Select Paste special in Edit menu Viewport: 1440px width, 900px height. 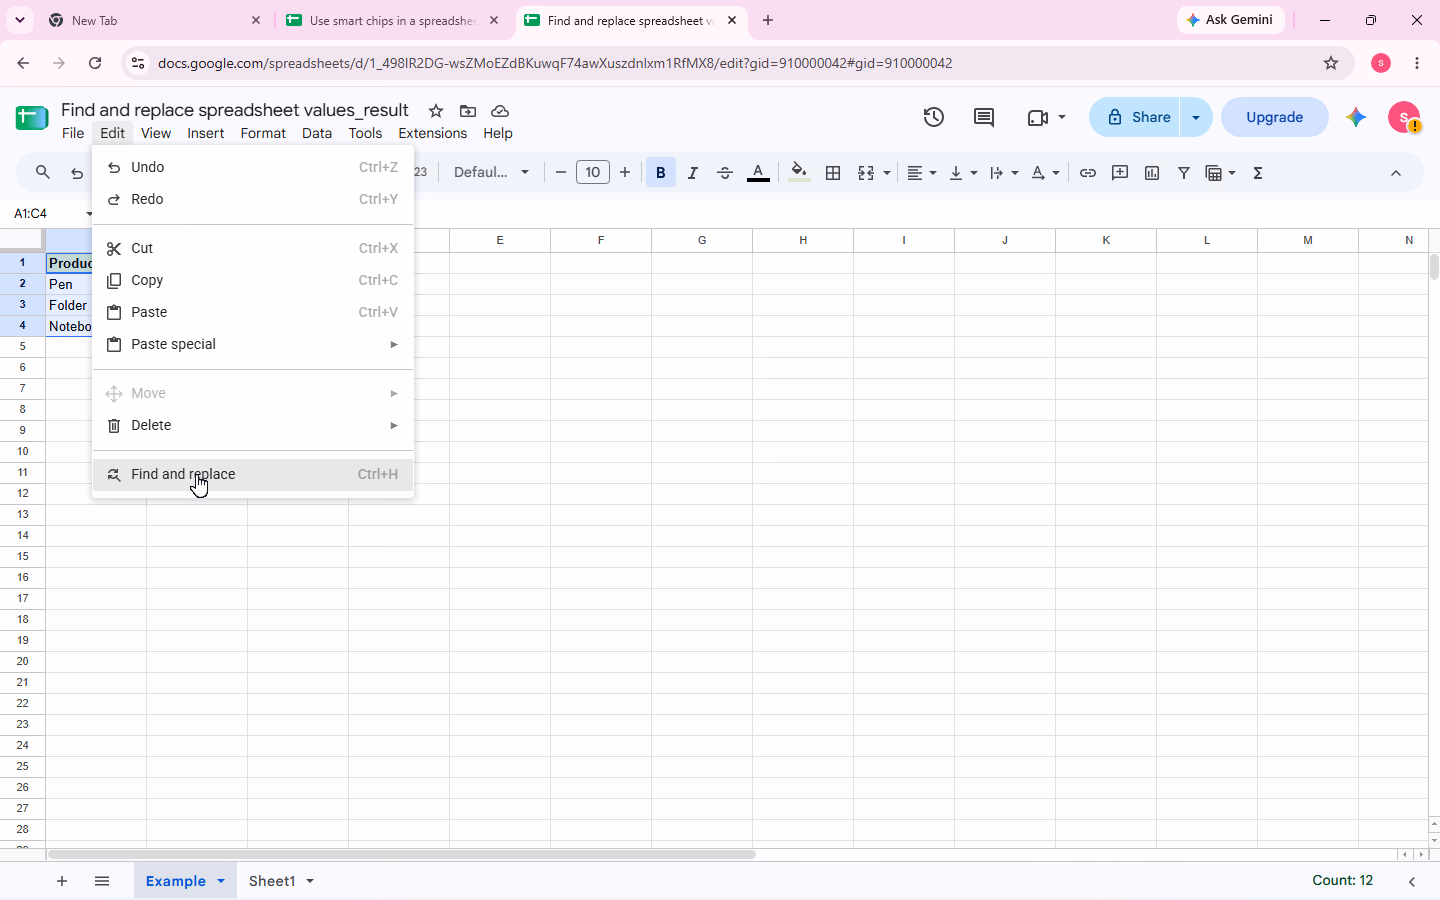[x=253, y=345]
